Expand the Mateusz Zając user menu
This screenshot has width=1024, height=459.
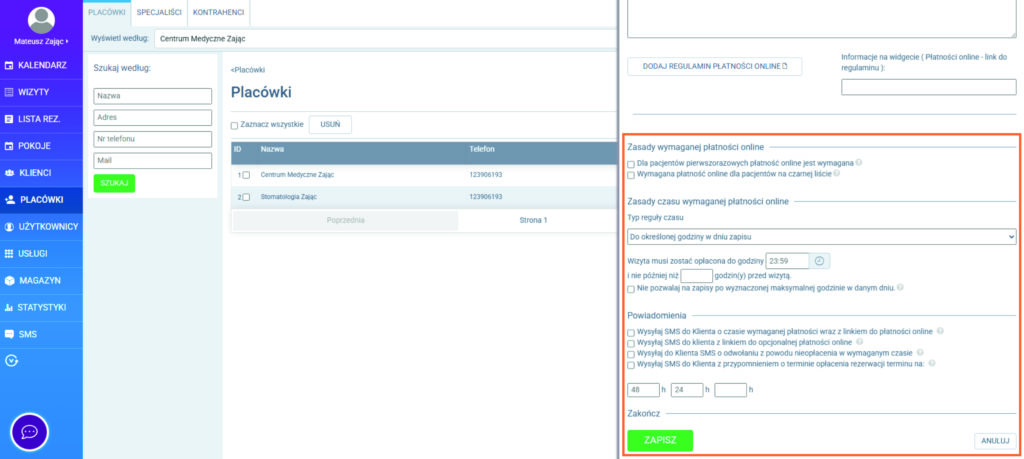[x=41, y=42]
